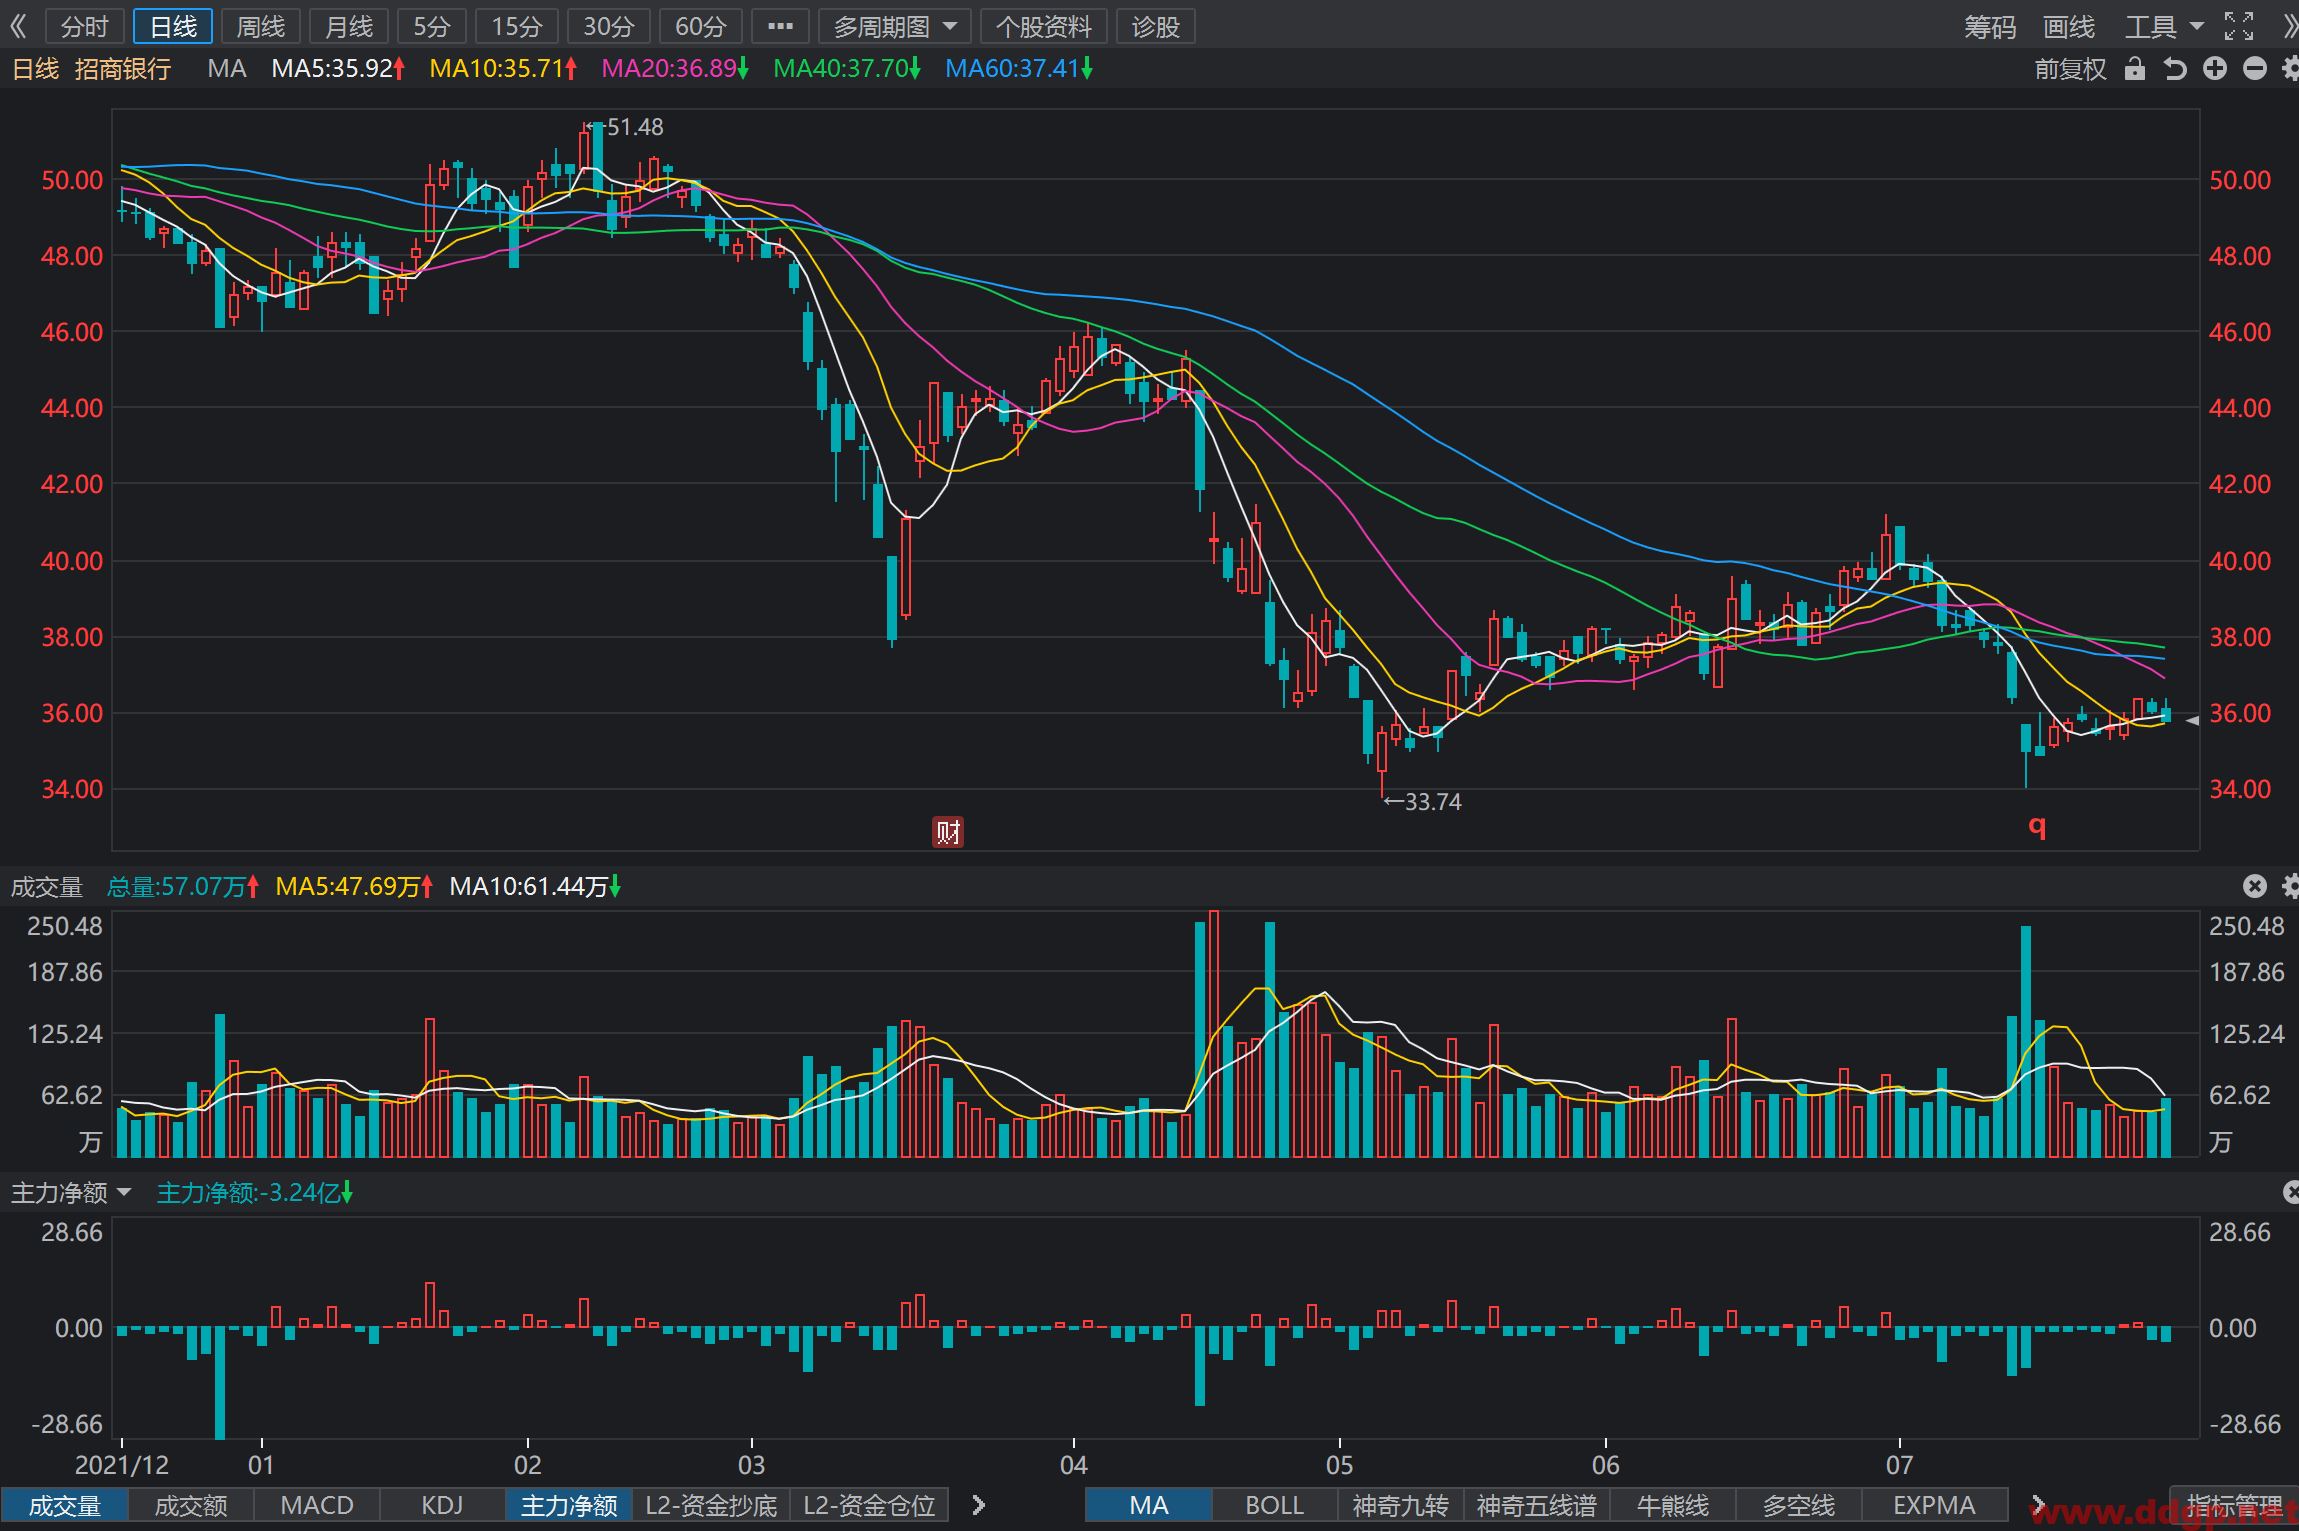Click 招商银行 stock name label

(123, 68)
